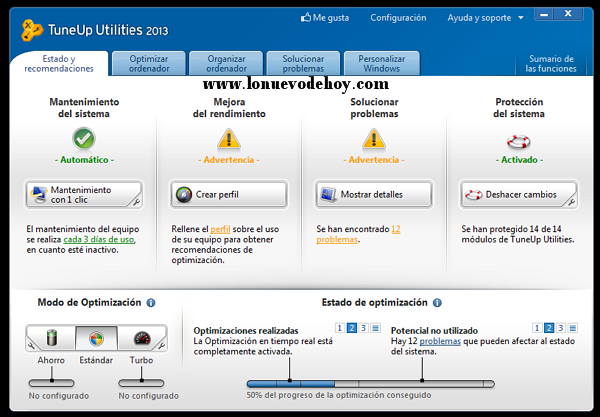The image size is (600, 417).
Task: Click No configurado label under Ahorro
Action: tap(59, 396)
